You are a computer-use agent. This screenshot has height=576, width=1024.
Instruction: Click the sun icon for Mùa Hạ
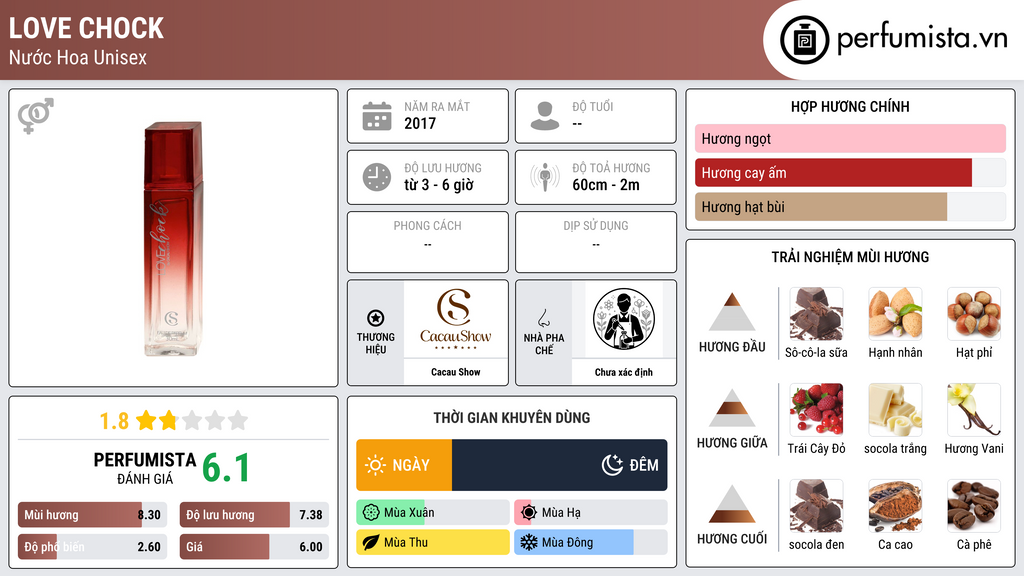(529, 513)
